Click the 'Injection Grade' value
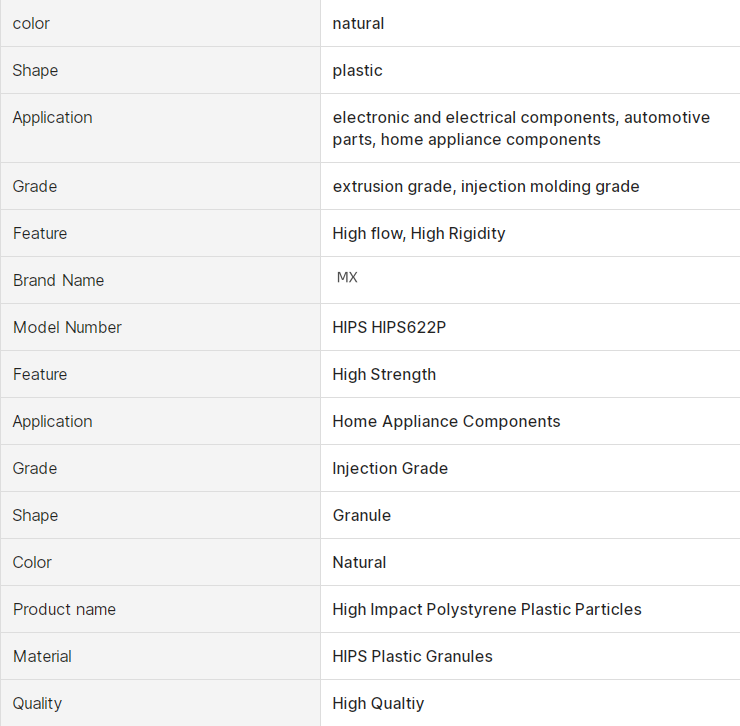Image resolution: width=740 pixels, height=726 pixels. tap(390, 468)
